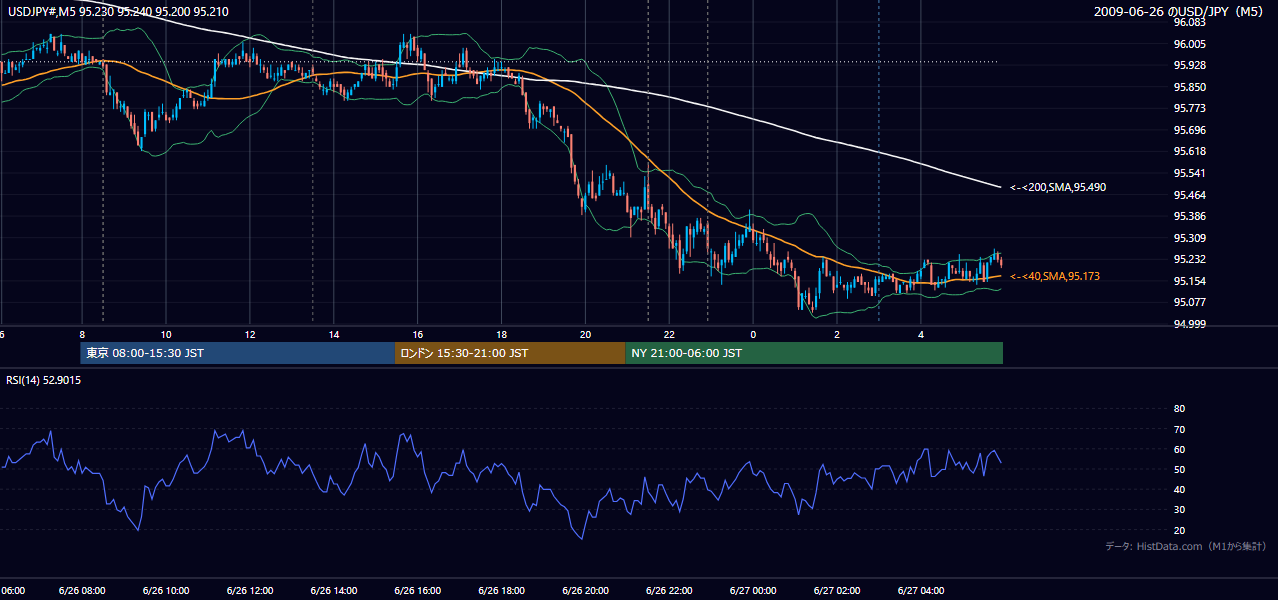This screenshot has height=600, width=1278.
Task: Click hour marker 22 under price chart
Action: point(669,334)
